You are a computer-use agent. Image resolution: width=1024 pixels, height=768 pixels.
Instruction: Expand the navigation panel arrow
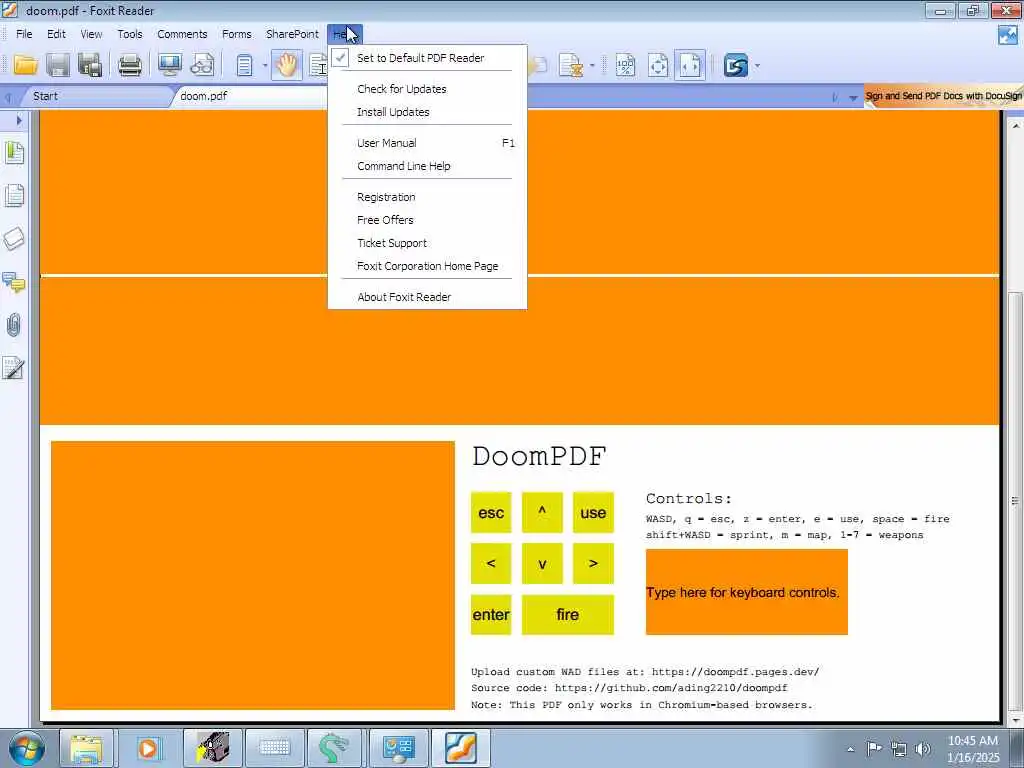point(19,120)
